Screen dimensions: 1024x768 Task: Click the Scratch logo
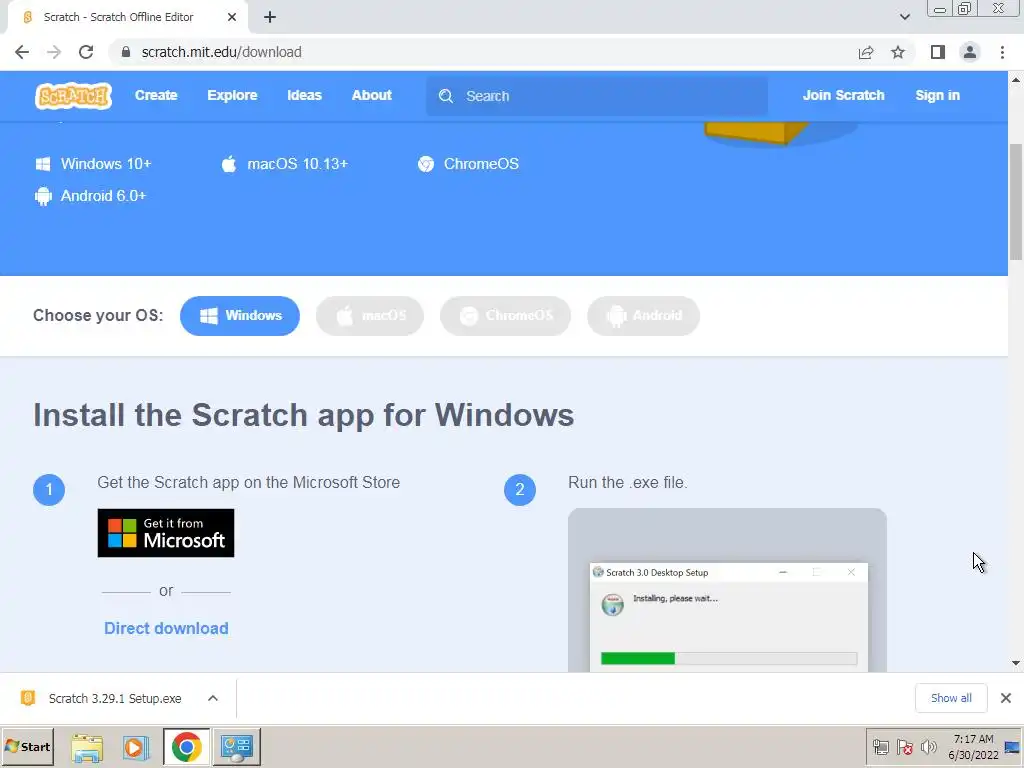pos(73,96)
